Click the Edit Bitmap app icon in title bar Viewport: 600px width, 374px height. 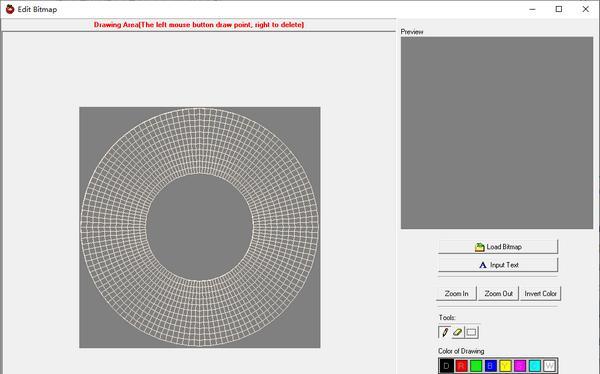[x=10, y=9]
